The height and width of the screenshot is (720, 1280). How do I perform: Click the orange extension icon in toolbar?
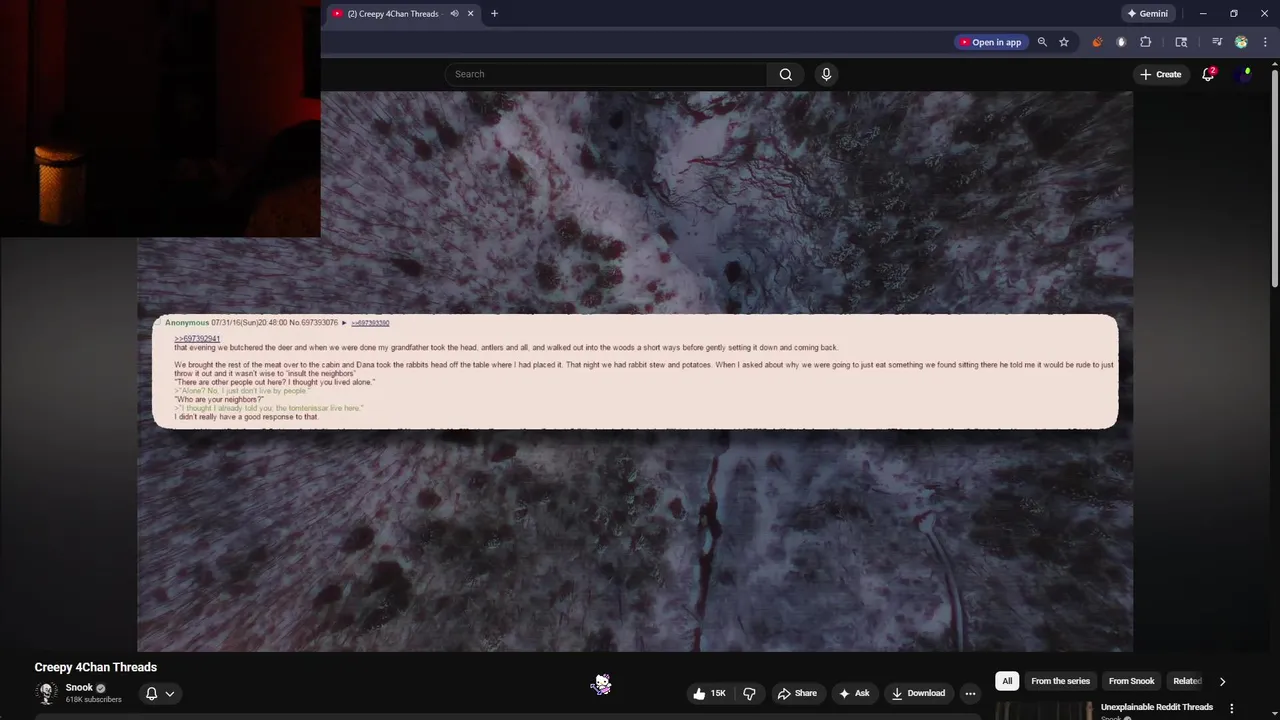1097,42
